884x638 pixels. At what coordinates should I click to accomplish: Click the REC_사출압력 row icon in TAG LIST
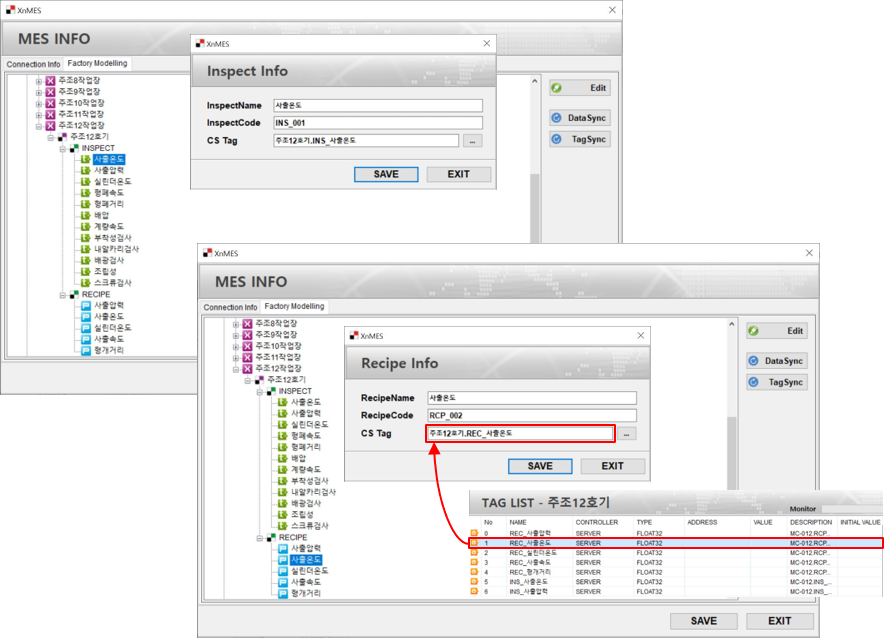(x=475, y=533)
